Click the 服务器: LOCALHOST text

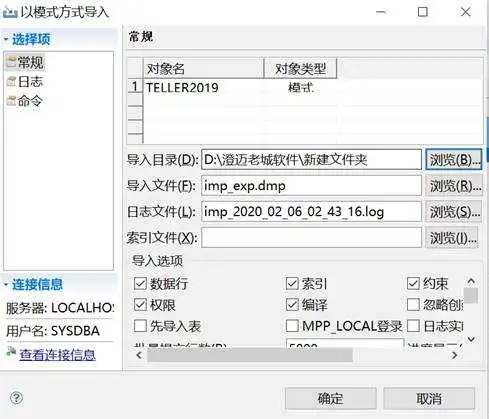click(60, 308)
